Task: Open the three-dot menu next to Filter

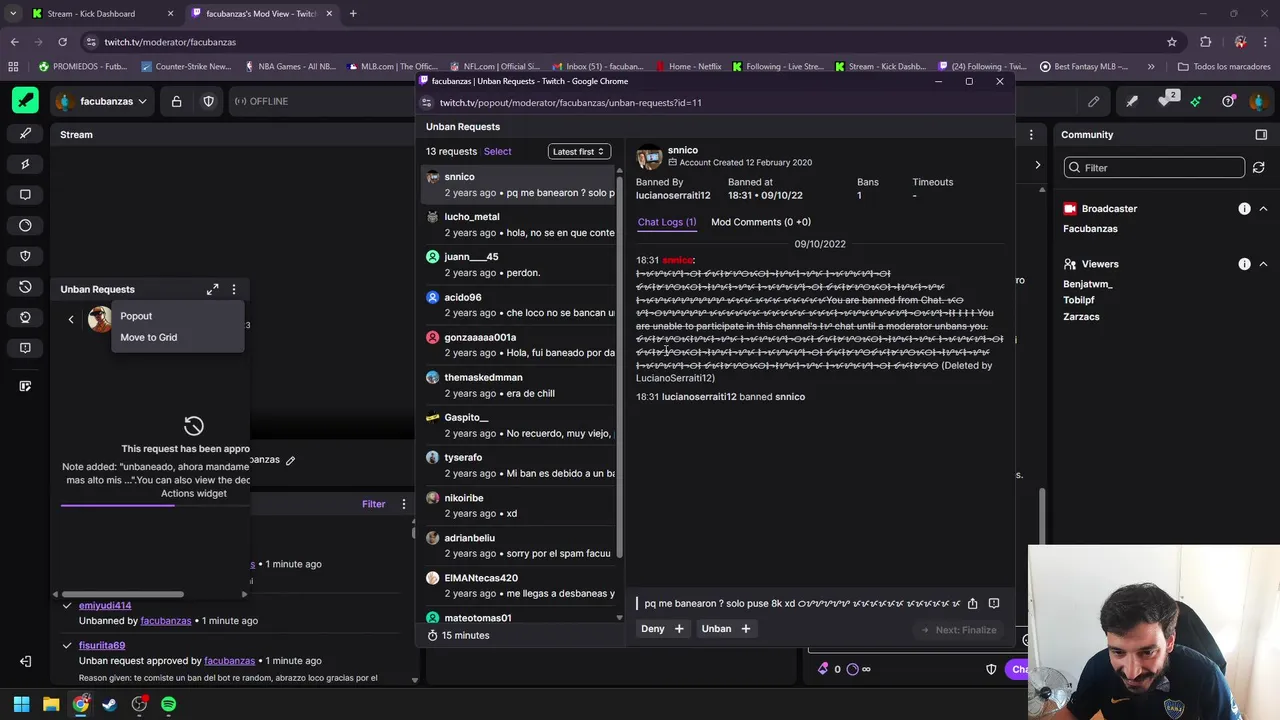Action: click(404, 504)
